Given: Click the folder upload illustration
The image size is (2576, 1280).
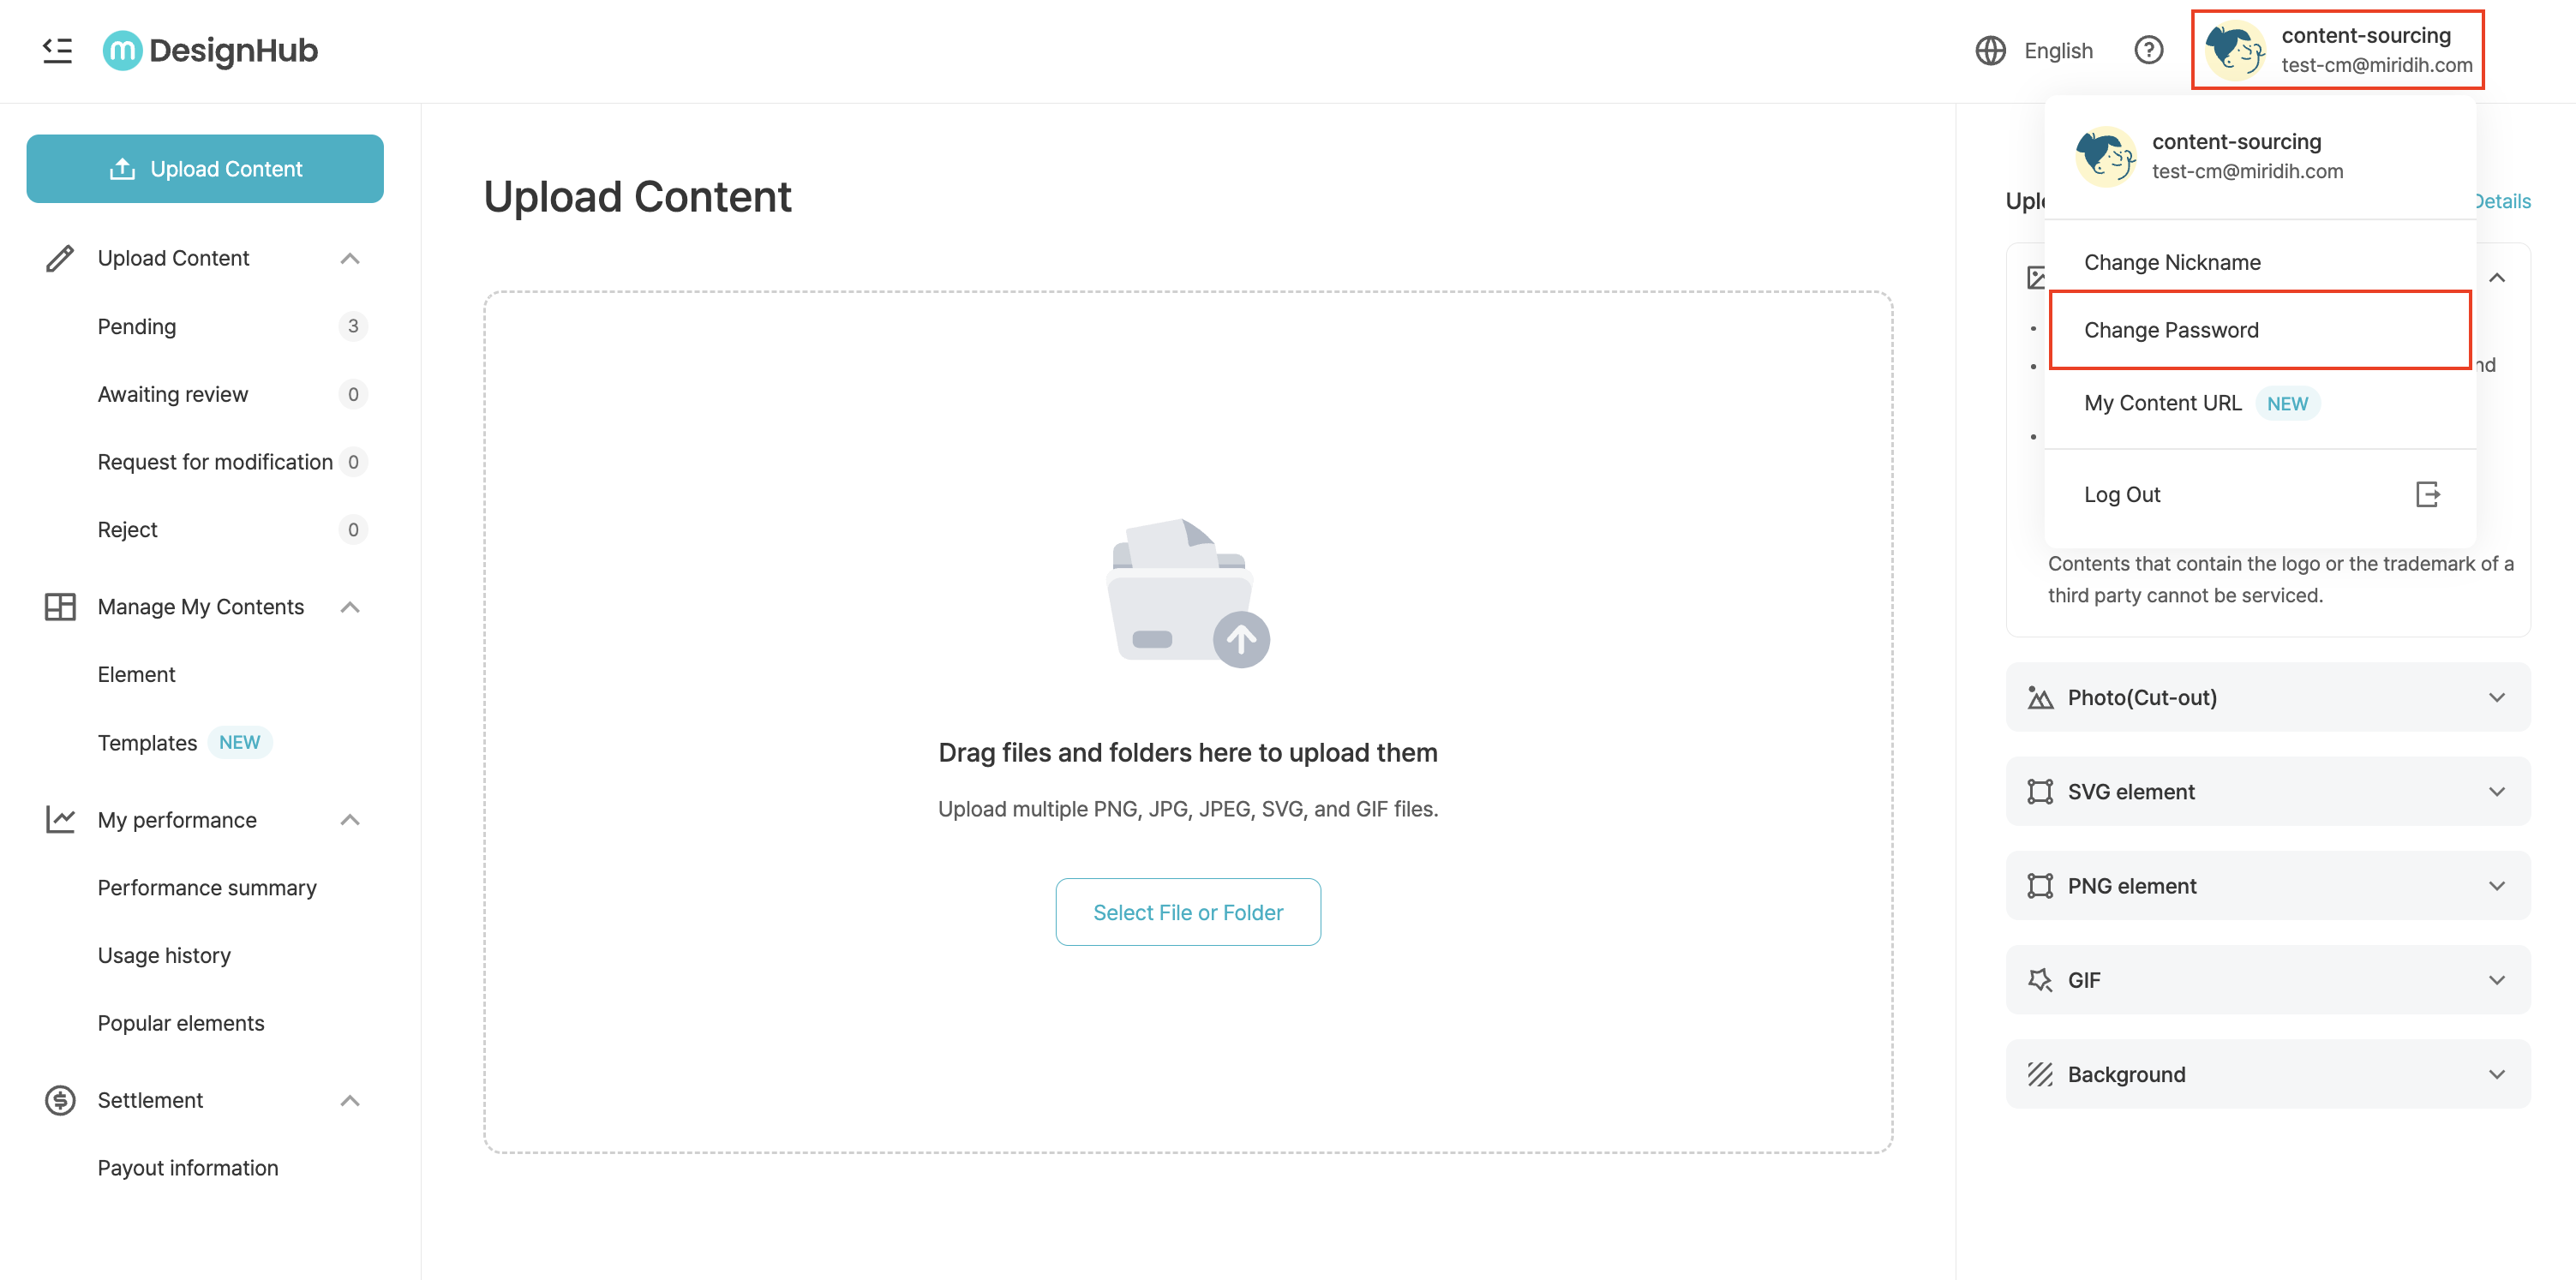Looking at the screenshot, I should point(1188,592).
